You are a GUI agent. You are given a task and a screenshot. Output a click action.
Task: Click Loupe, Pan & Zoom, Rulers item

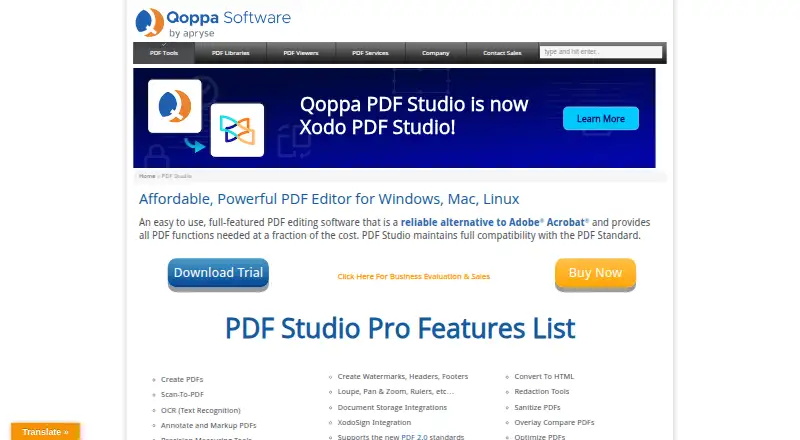pos(395,392)
